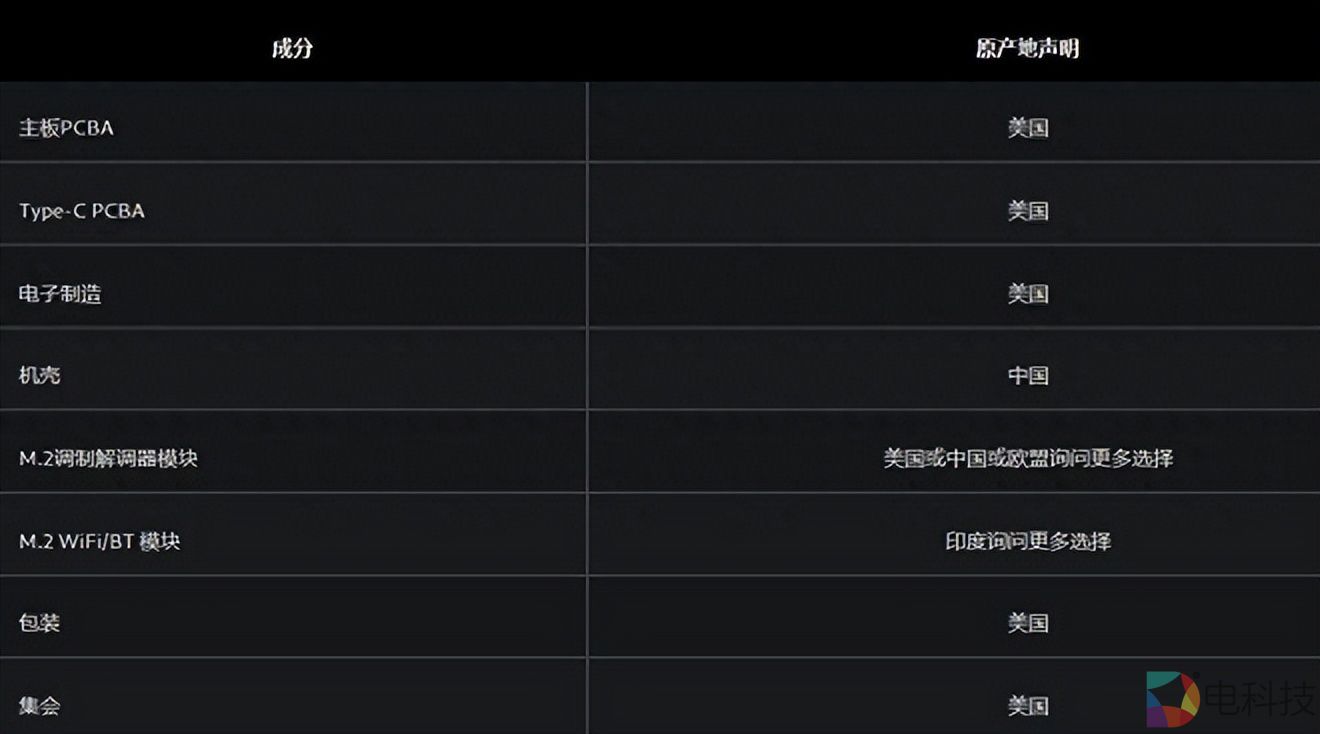Image resolution: width=1320 pixels, height=734 pixels.
Task: Click the 包装 row label
Action: pos(40,623)
